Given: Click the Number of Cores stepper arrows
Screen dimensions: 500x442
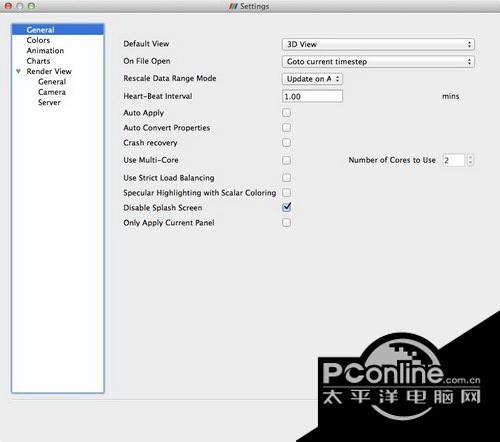Looking at the screenshot, I should (470, 160).
